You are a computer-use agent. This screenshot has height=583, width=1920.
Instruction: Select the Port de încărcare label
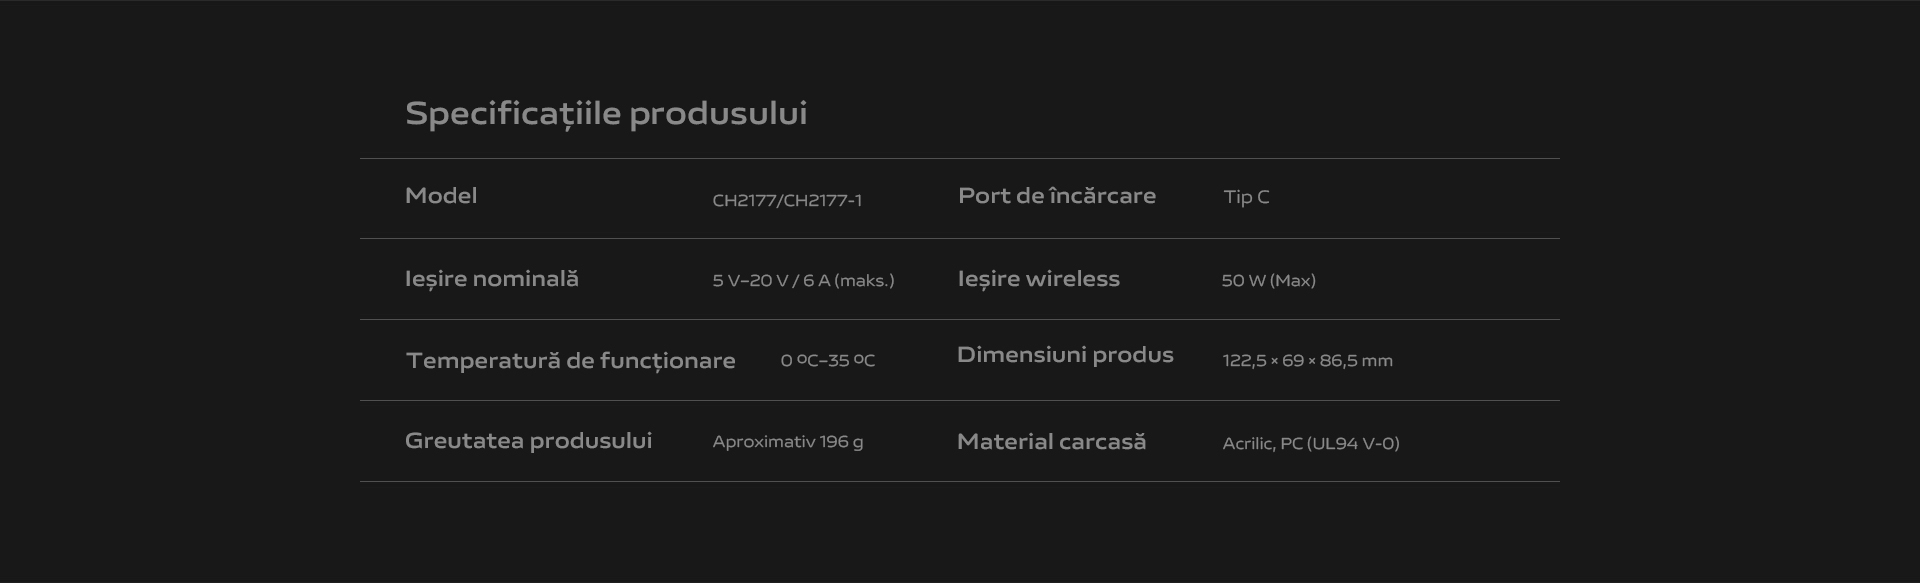pos(1057,196)
